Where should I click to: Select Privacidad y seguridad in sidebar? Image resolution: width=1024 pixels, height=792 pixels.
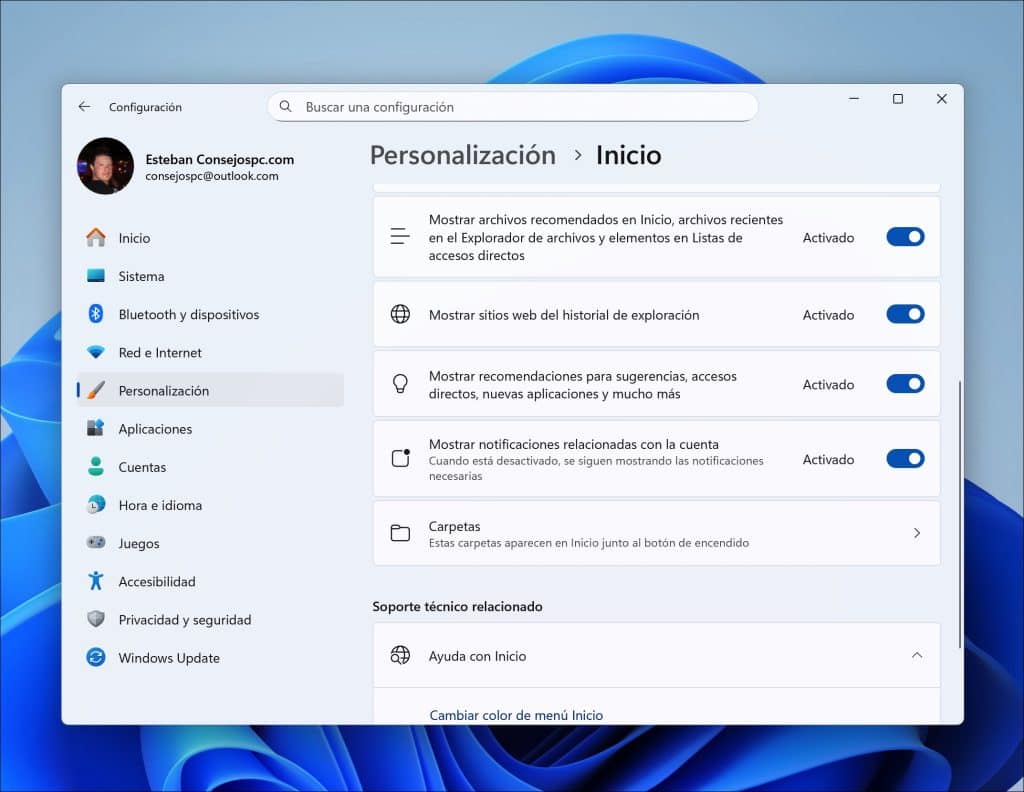click(100, 619)
